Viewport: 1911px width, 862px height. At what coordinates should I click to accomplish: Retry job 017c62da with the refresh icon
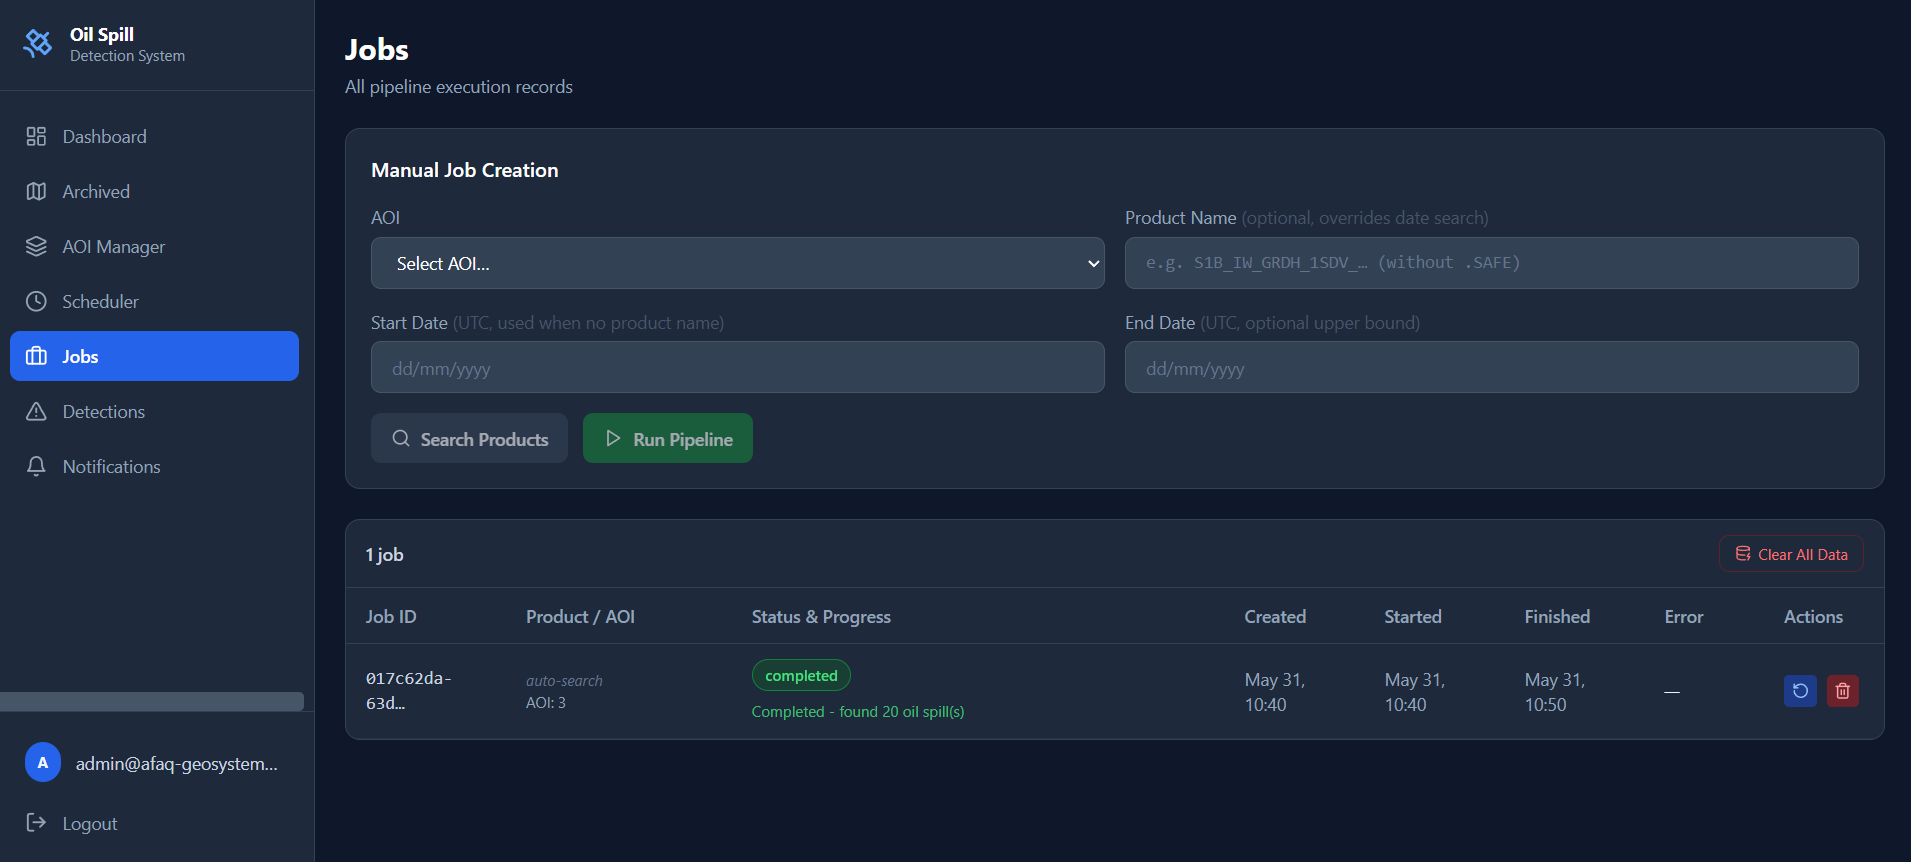(x=1800, y=691)
